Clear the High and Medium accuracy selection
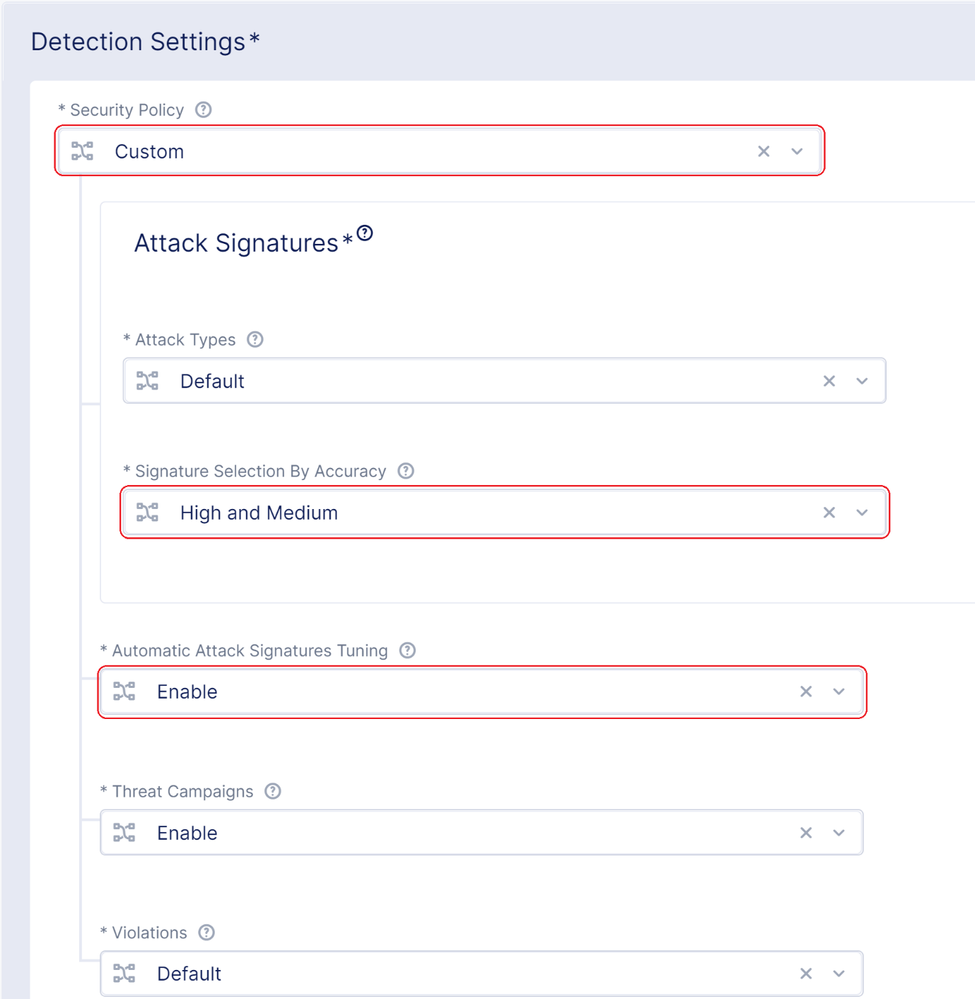The width and height of the screenshot is (975, 999). tap(829, 513)
